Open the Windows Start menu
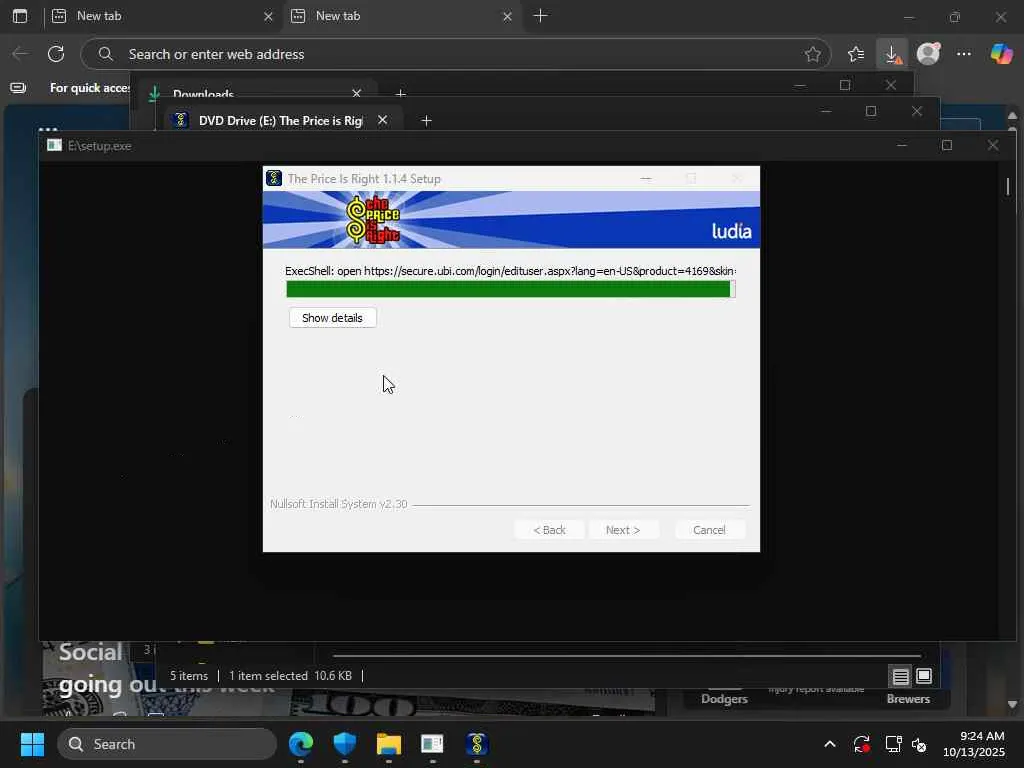Image resolution: width=1024 pixels, height=768 pixels. click(x=32, y=744)
